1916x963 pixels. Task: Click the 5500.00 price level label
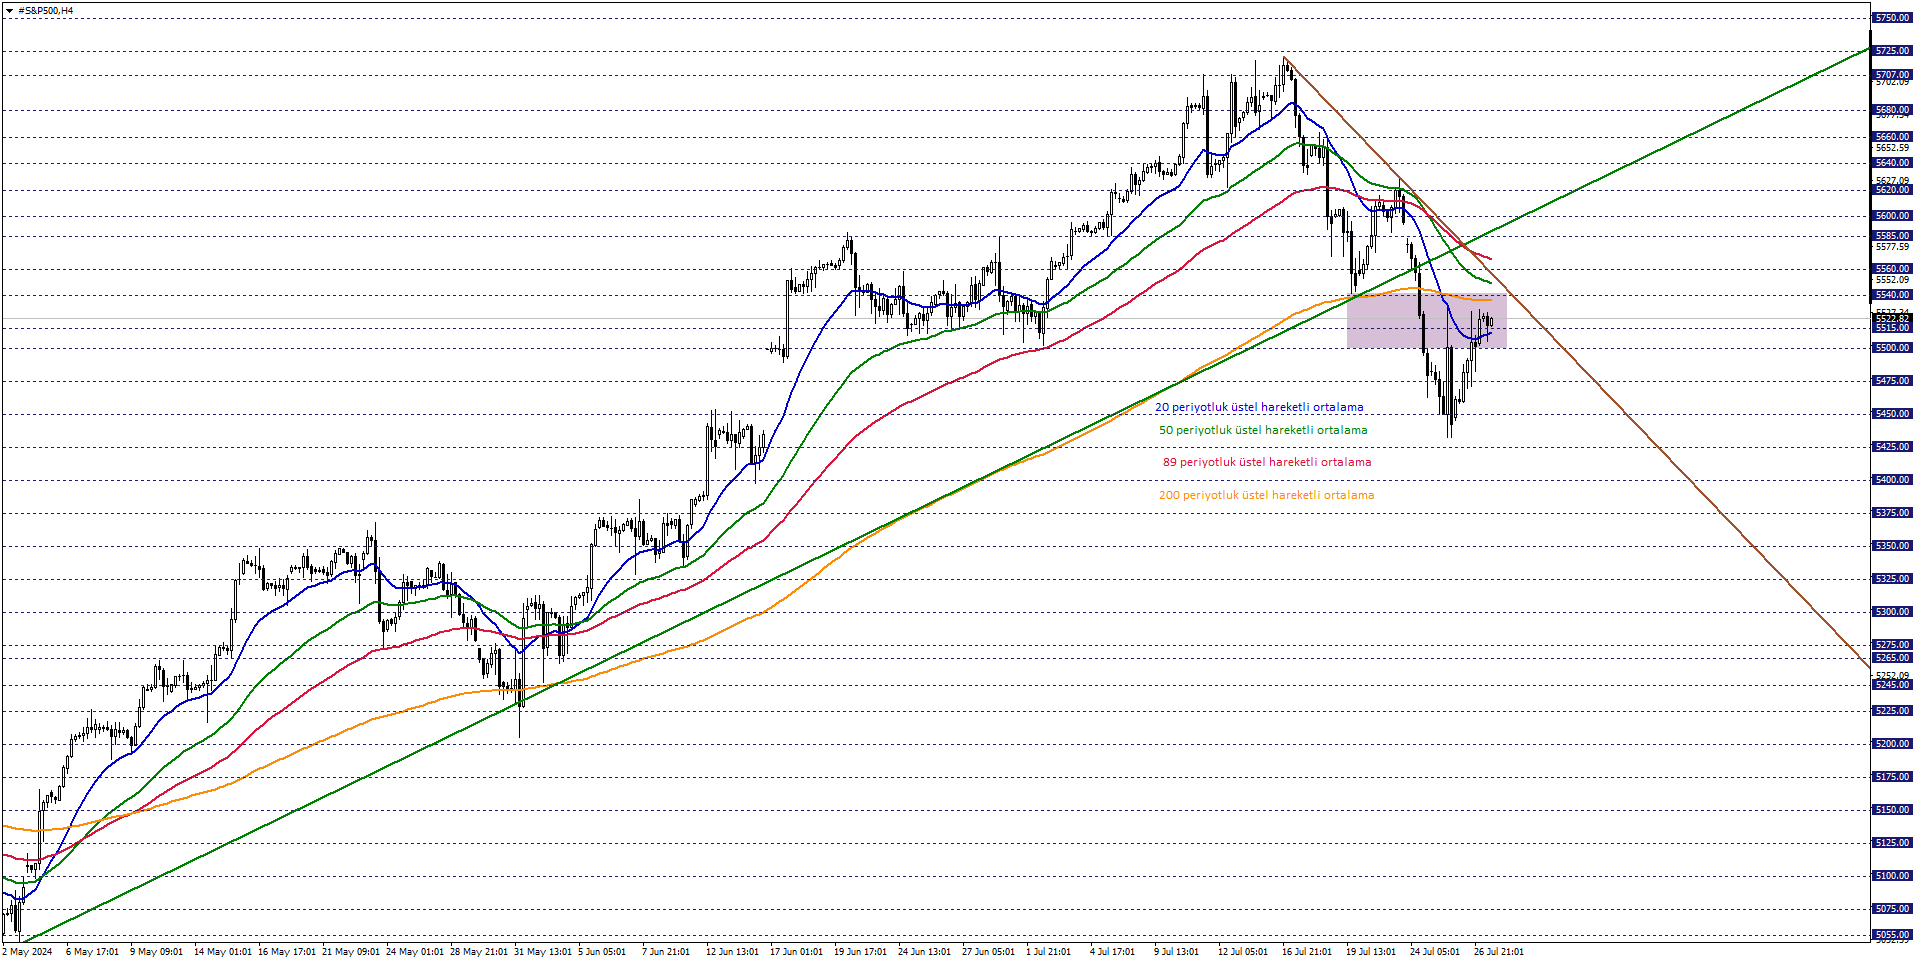1892,348
